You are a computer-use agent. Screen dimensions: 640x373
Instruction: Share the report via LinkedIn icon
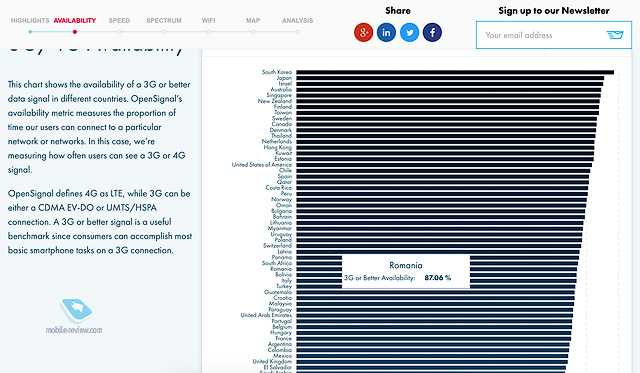point(386,32)
